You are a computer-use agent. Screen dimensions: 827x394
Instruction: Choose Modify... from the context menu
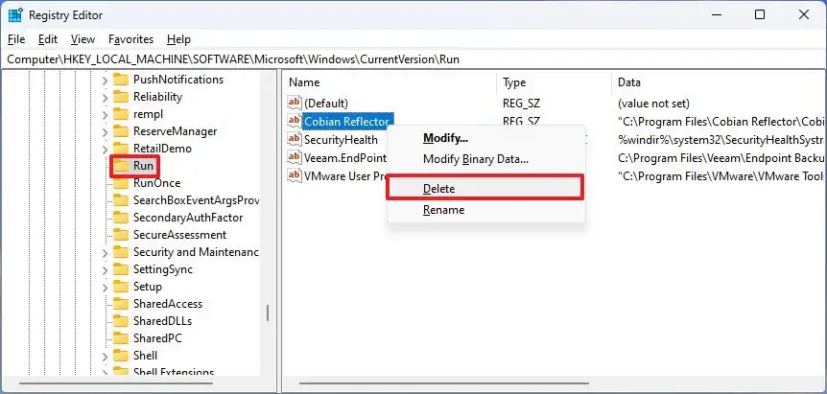pyautogui.click(x=486, y=138)
